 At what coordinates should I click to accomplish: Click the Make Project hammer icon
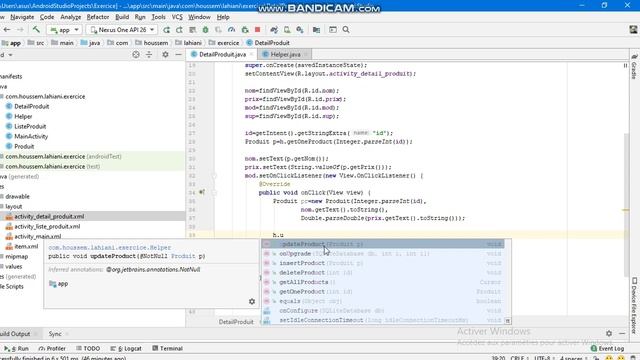tap(36, 30)
